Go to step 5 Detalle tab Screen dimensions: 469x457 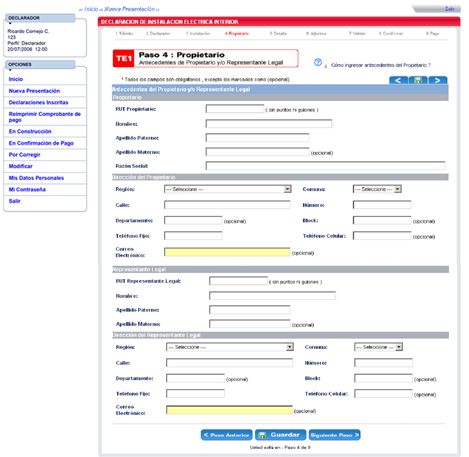(x=278, y=34)
